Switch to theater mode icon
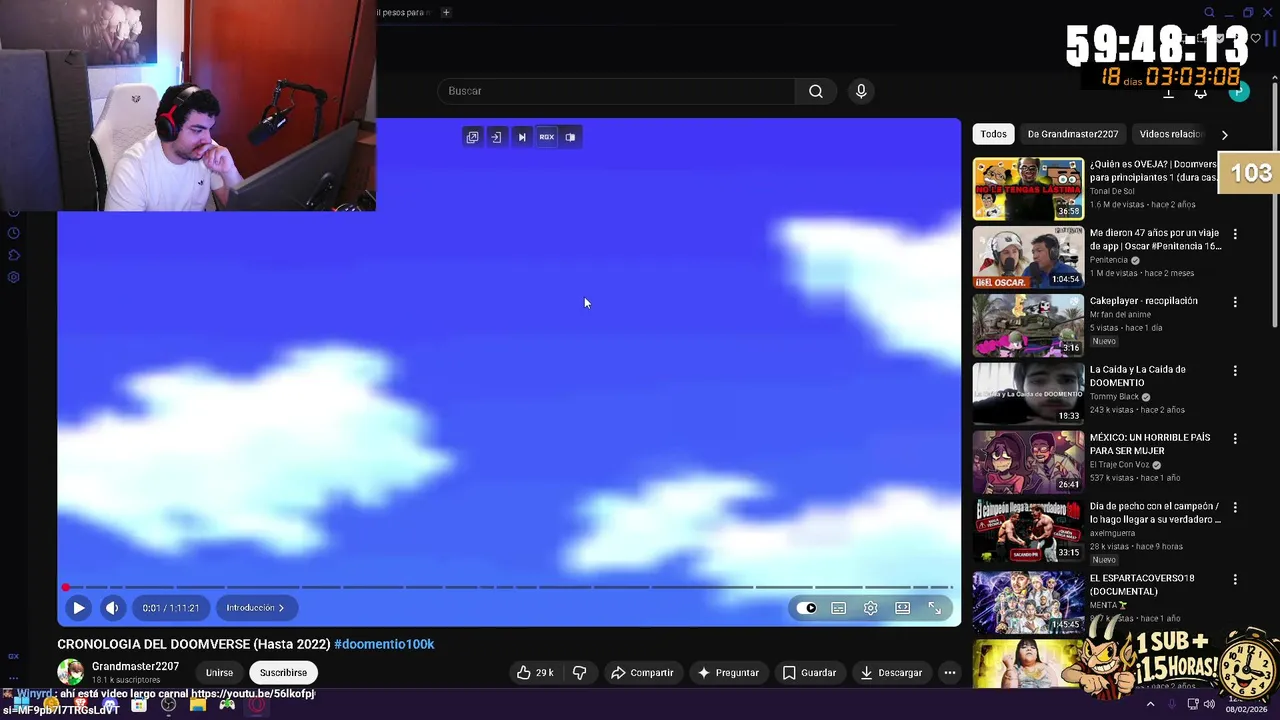This screenshot has height=720, width=1280. click(903, 608)
